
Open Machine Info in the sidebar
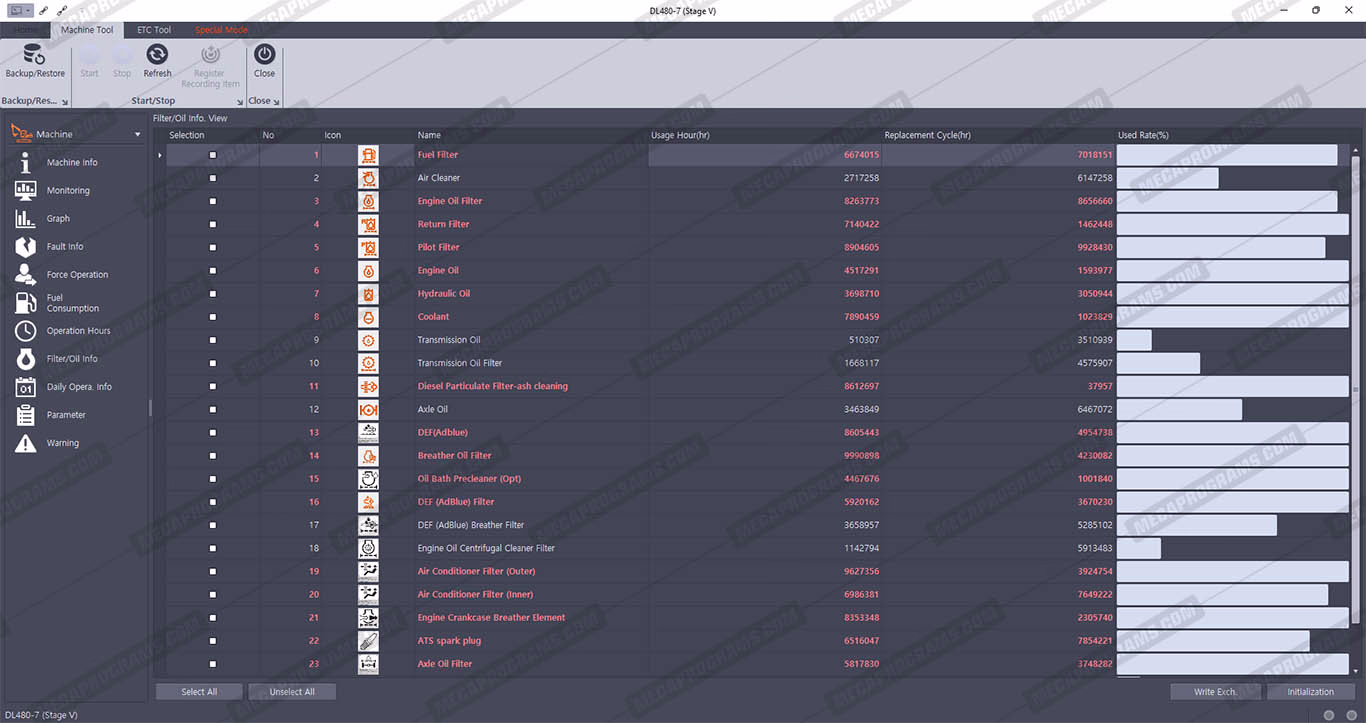pos(72,163)
